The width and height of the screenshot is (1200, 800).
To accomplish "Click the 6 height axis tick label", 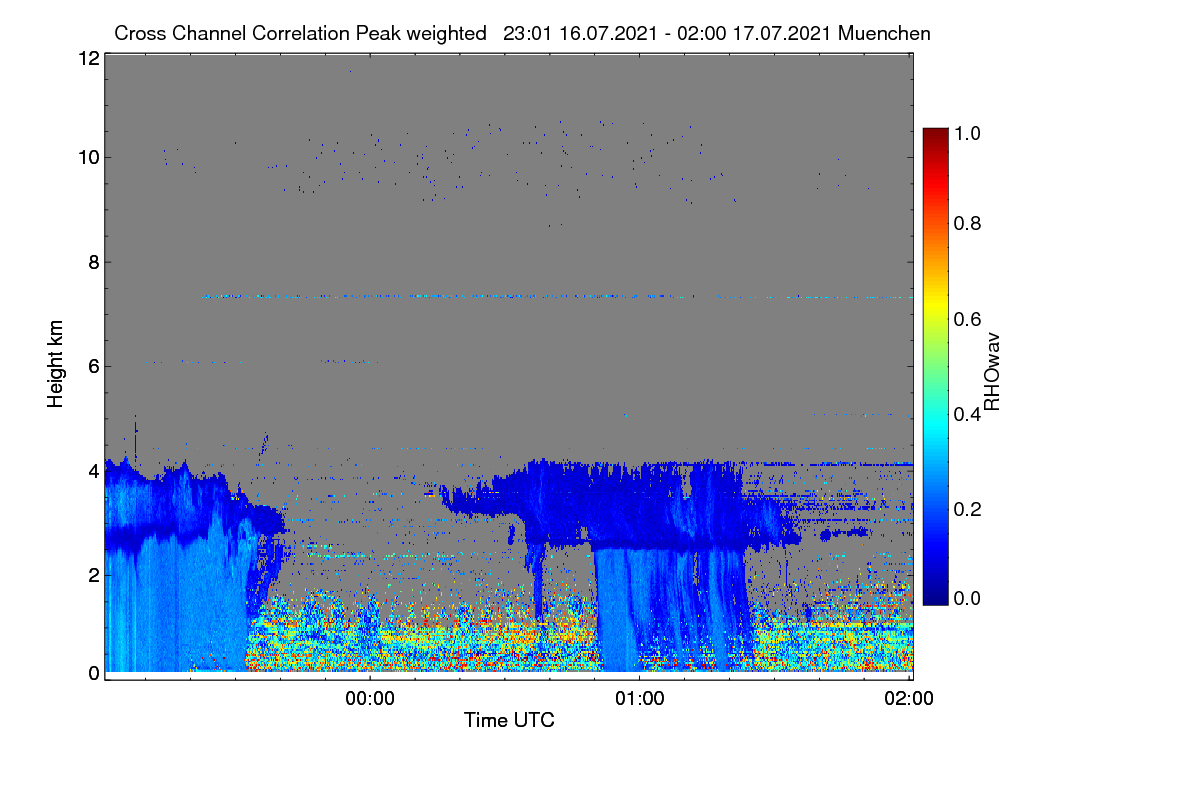I will 94,366.
